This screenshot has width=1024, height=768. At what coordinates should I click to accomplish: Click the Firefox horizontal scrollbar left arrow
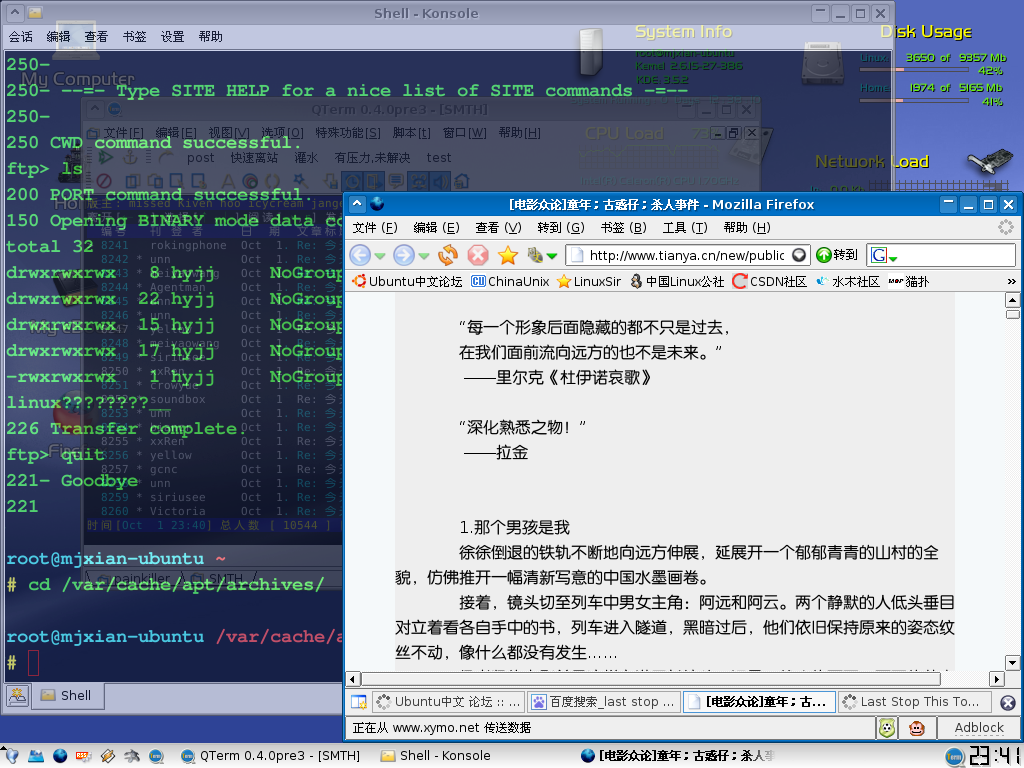(353, 679)
